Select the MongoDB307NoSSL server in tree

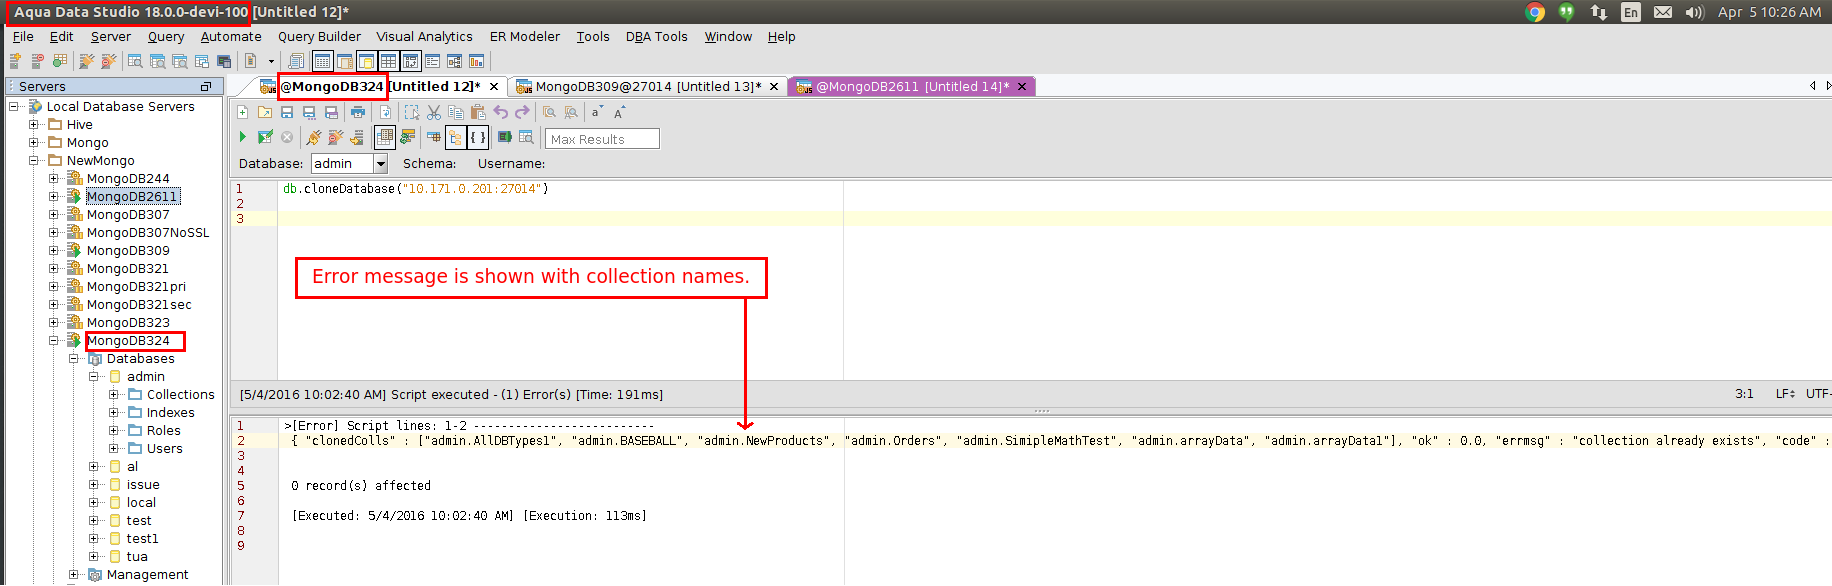pyautogui.click(x=148, y=232)
